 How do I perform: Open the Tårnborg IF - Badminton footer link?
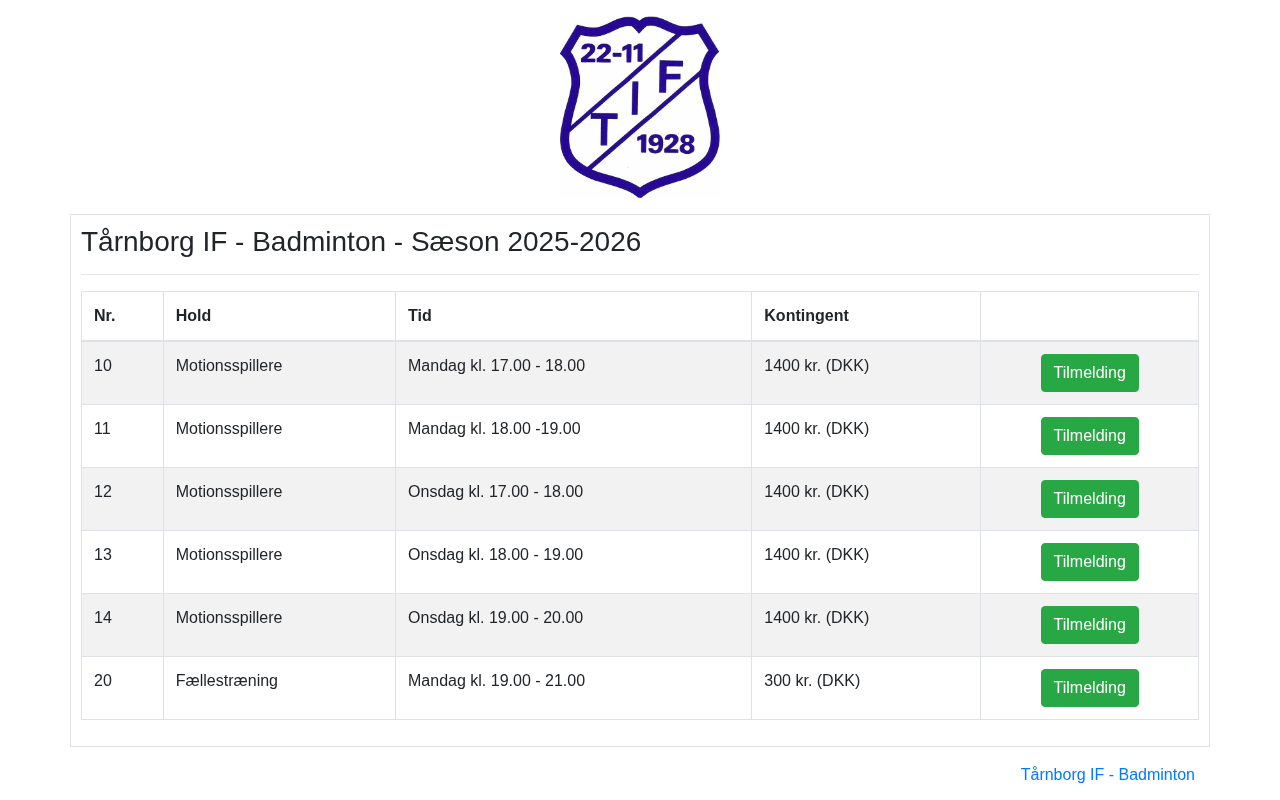click(1107, 775)
